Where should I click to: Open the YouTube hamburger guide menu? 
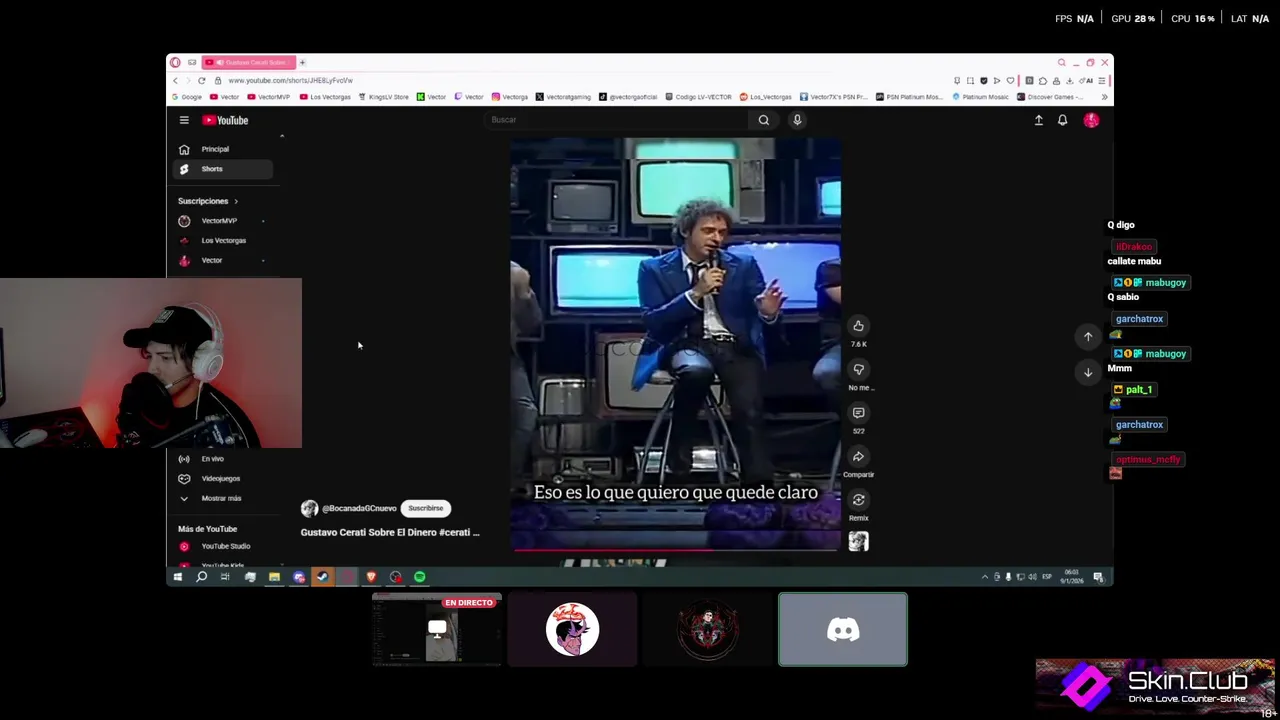coord(184,120)
